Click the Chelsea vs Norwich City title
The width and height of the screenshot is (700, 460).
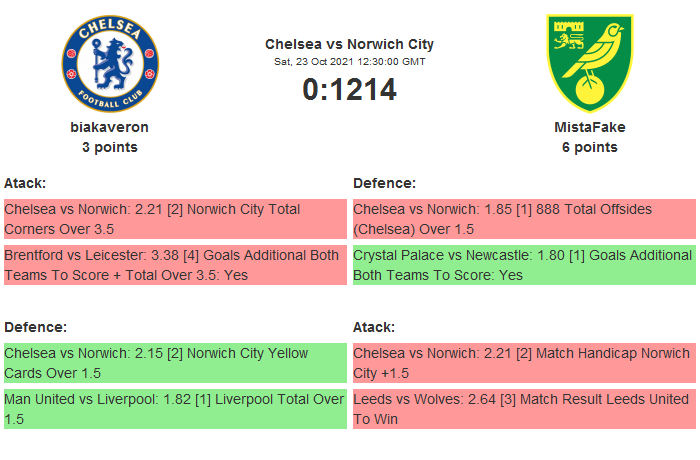click(x=349, y=44)
